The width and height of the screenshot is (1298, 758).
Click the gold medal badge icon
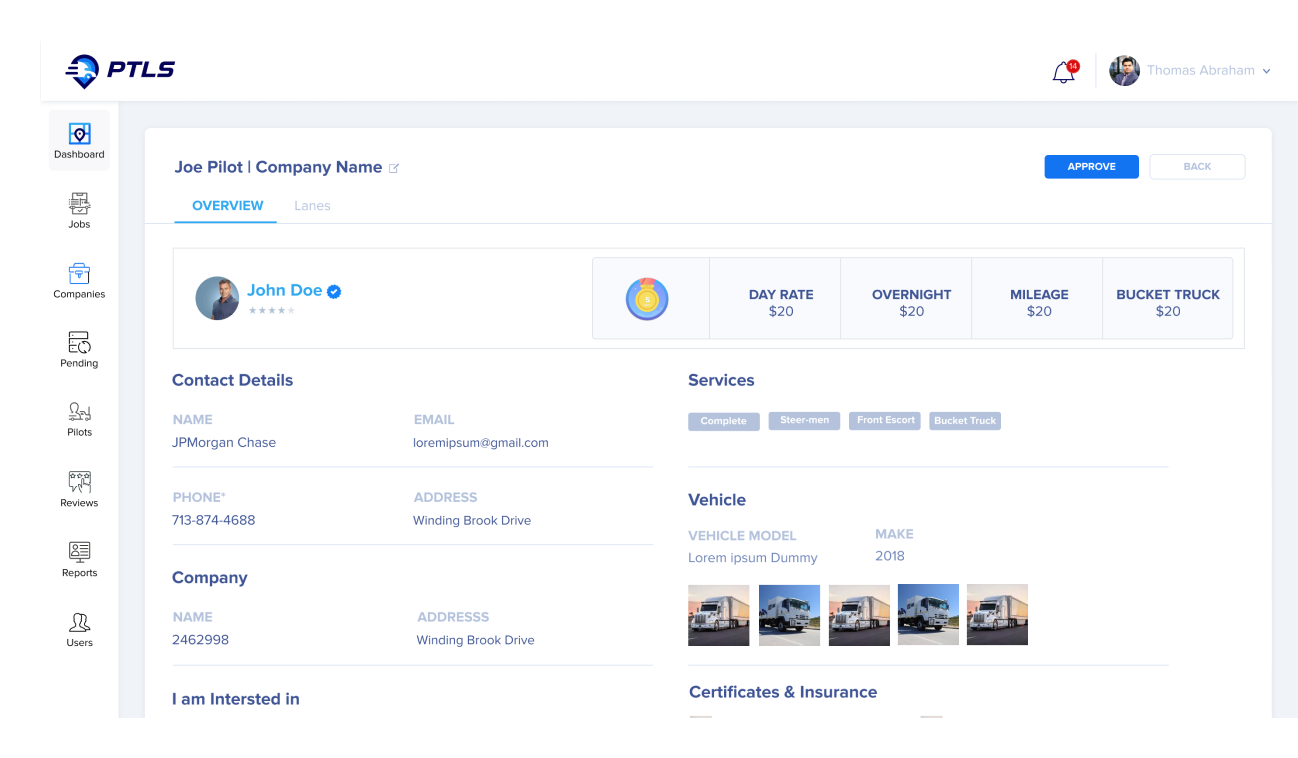[647, 299]
